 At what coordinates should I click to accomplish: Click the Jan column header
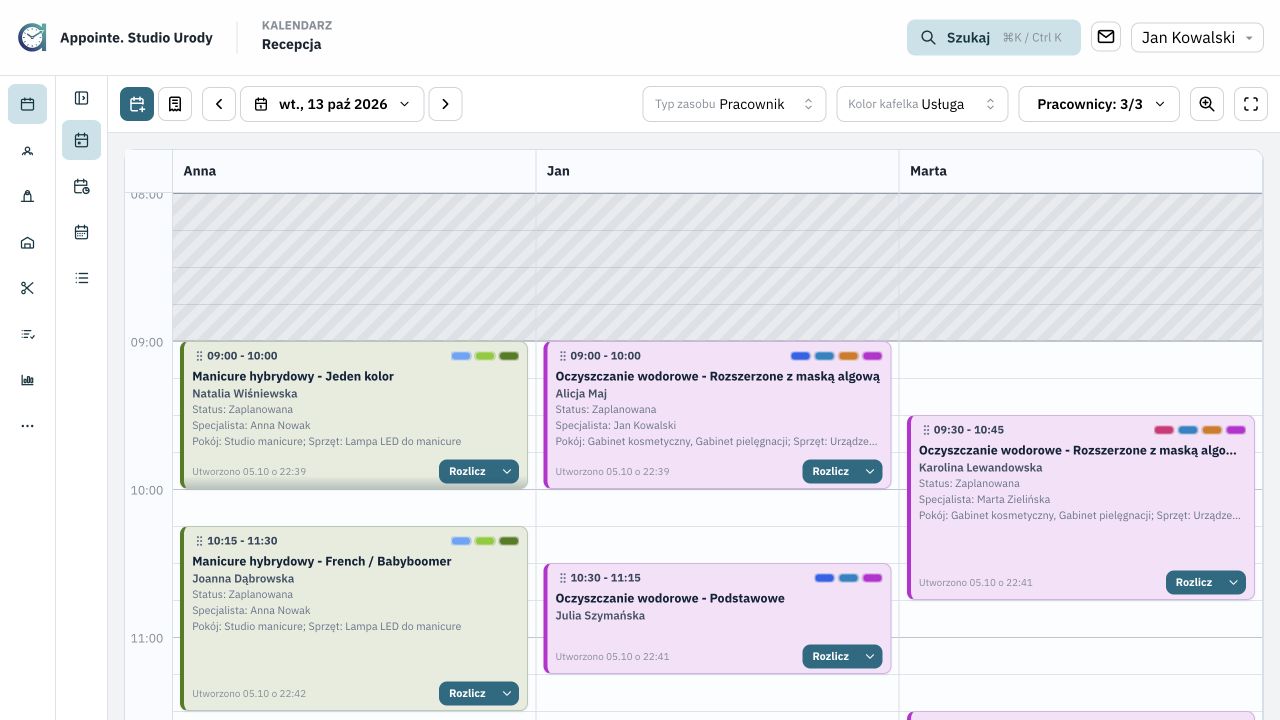coord(717,171)
